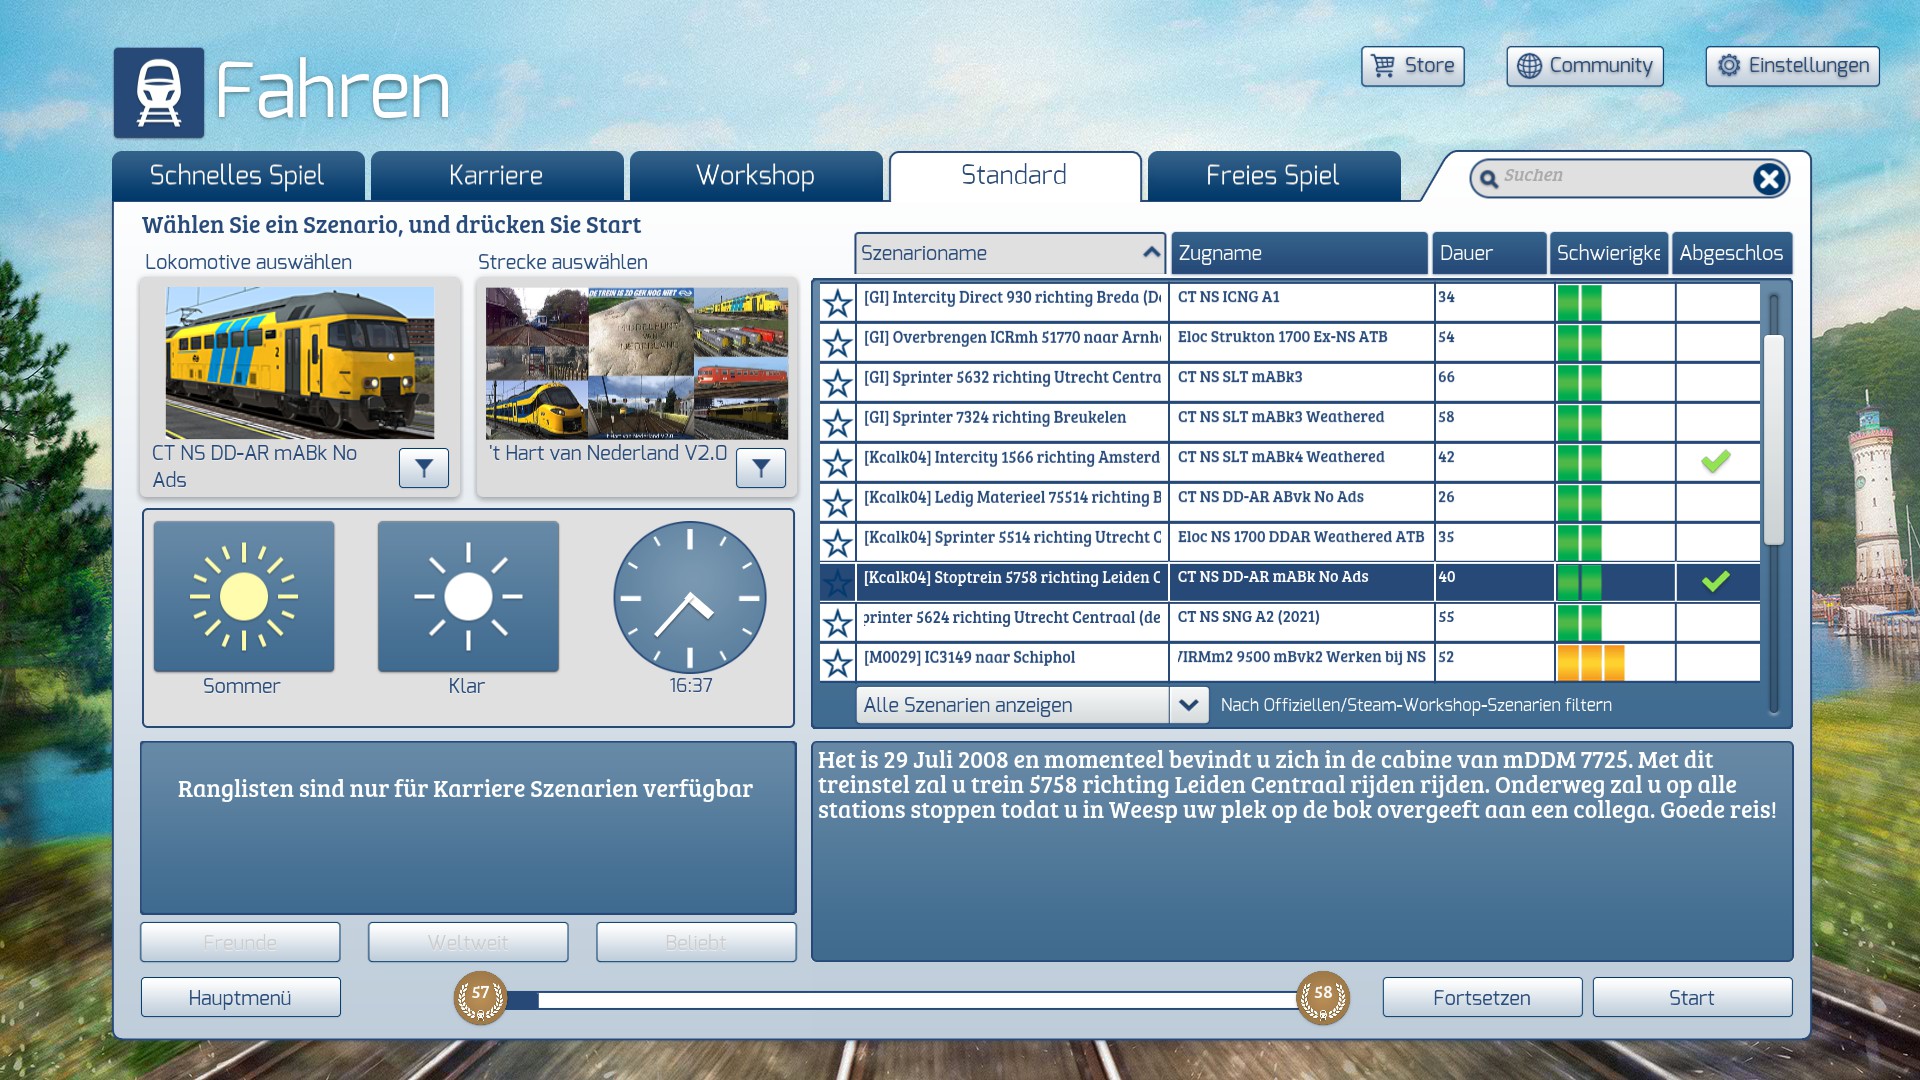Switch to the Karriere tab
The height and width of the screenshot is (1080, 1920).
tap(496, 176)
